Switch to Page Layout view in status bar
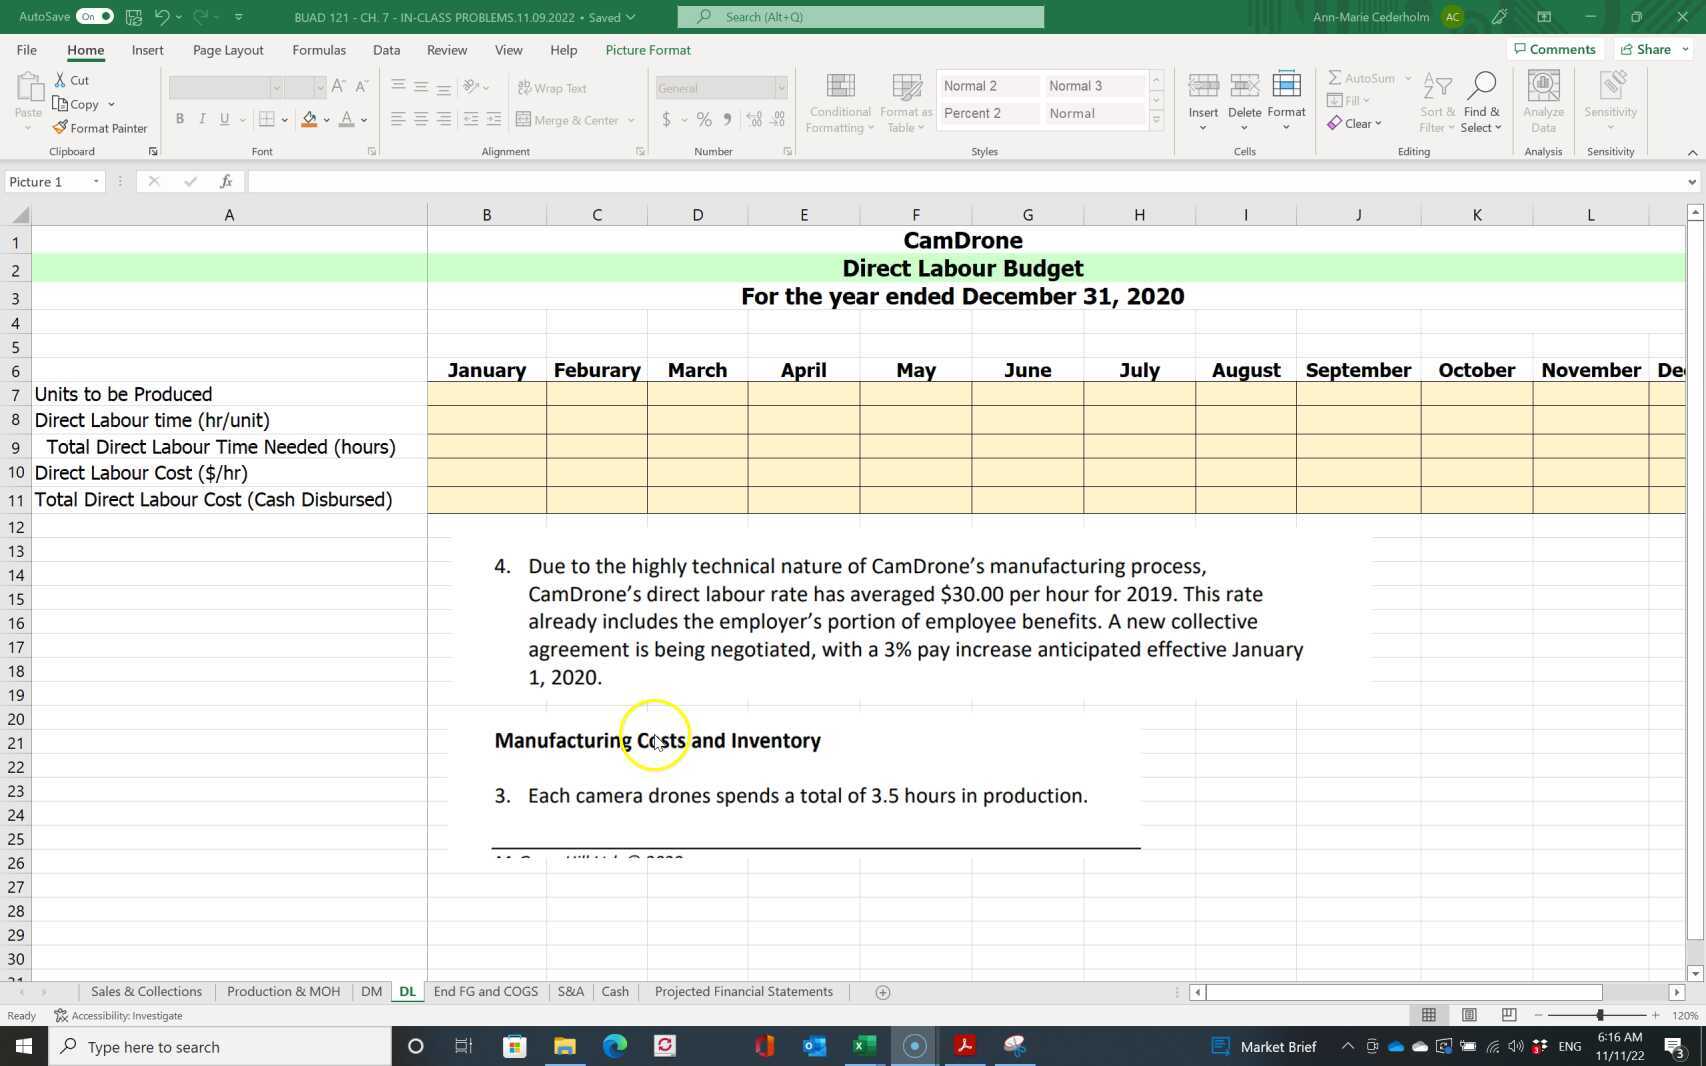 [1469, 1015]
